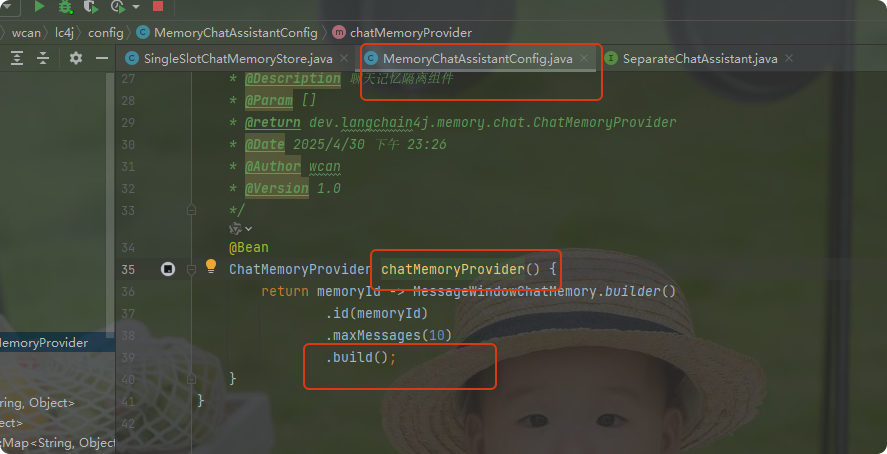Image resolution: width=887 pixels, height=454 pixels.
Task: Click the @Param Javadoc tag
Action: pos(269,101)
